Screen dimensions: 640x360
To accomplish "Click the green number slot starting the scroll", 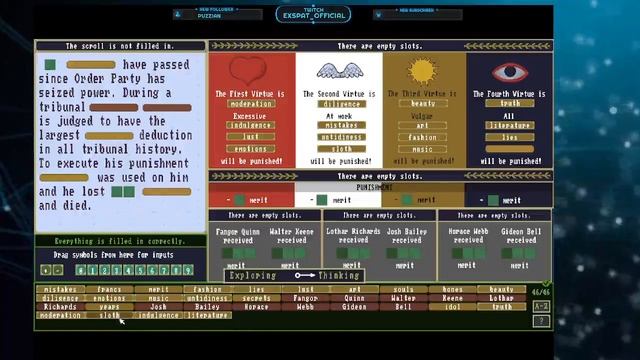I will coord(50,64).
